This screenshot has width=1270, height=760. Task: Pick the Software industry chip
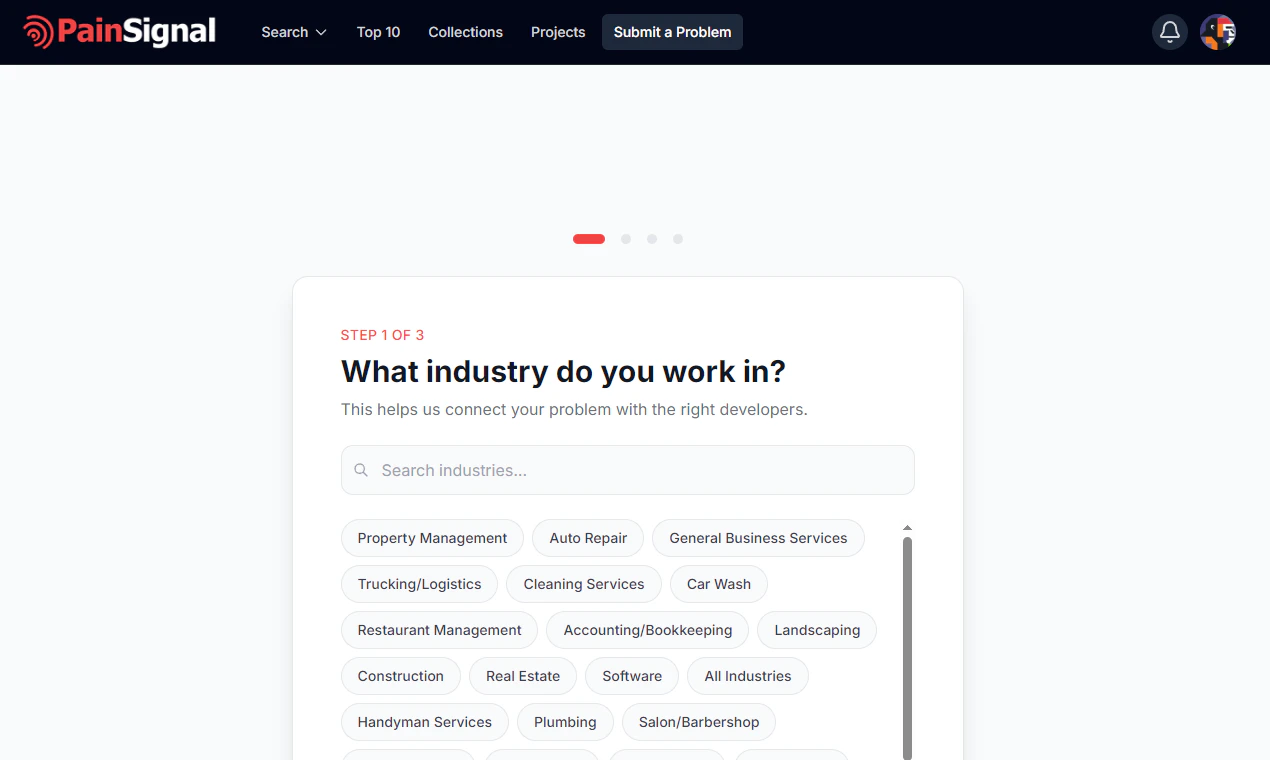[x=632, y=676]
